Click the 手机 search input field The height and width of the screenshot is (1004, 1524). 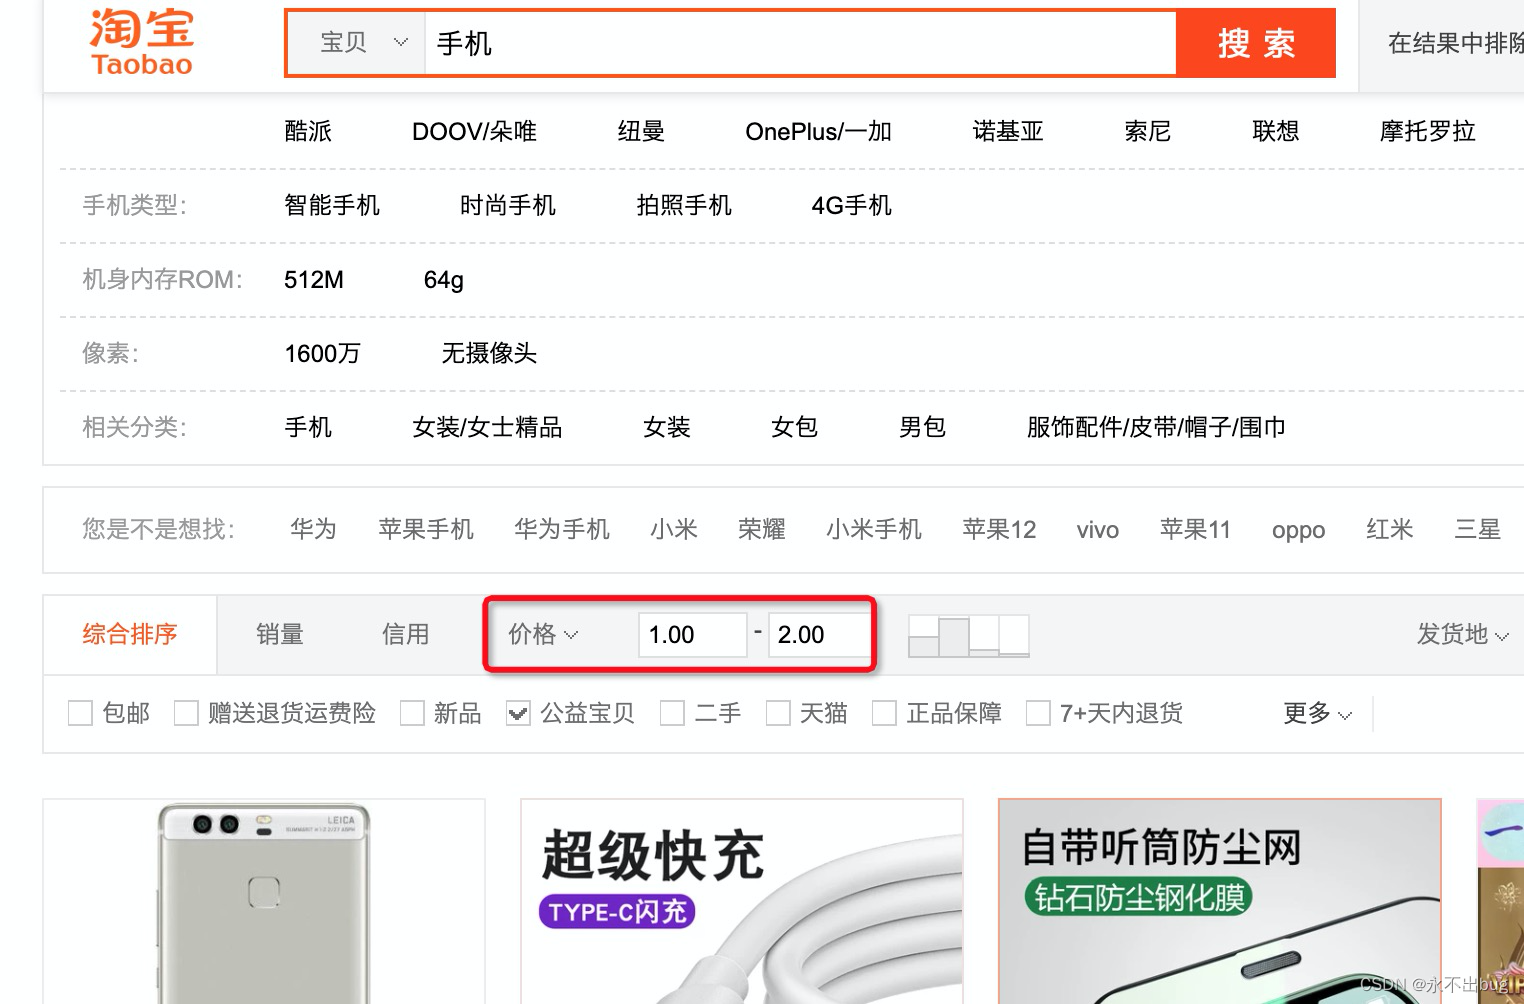(801, 43)
